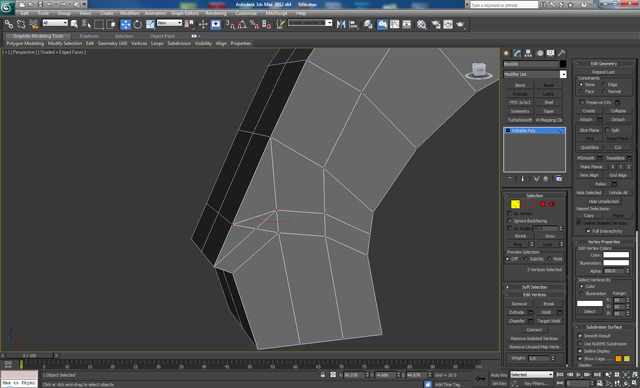
Task: Collapse the Edit Vertices rollout
Action: [534, 295]
